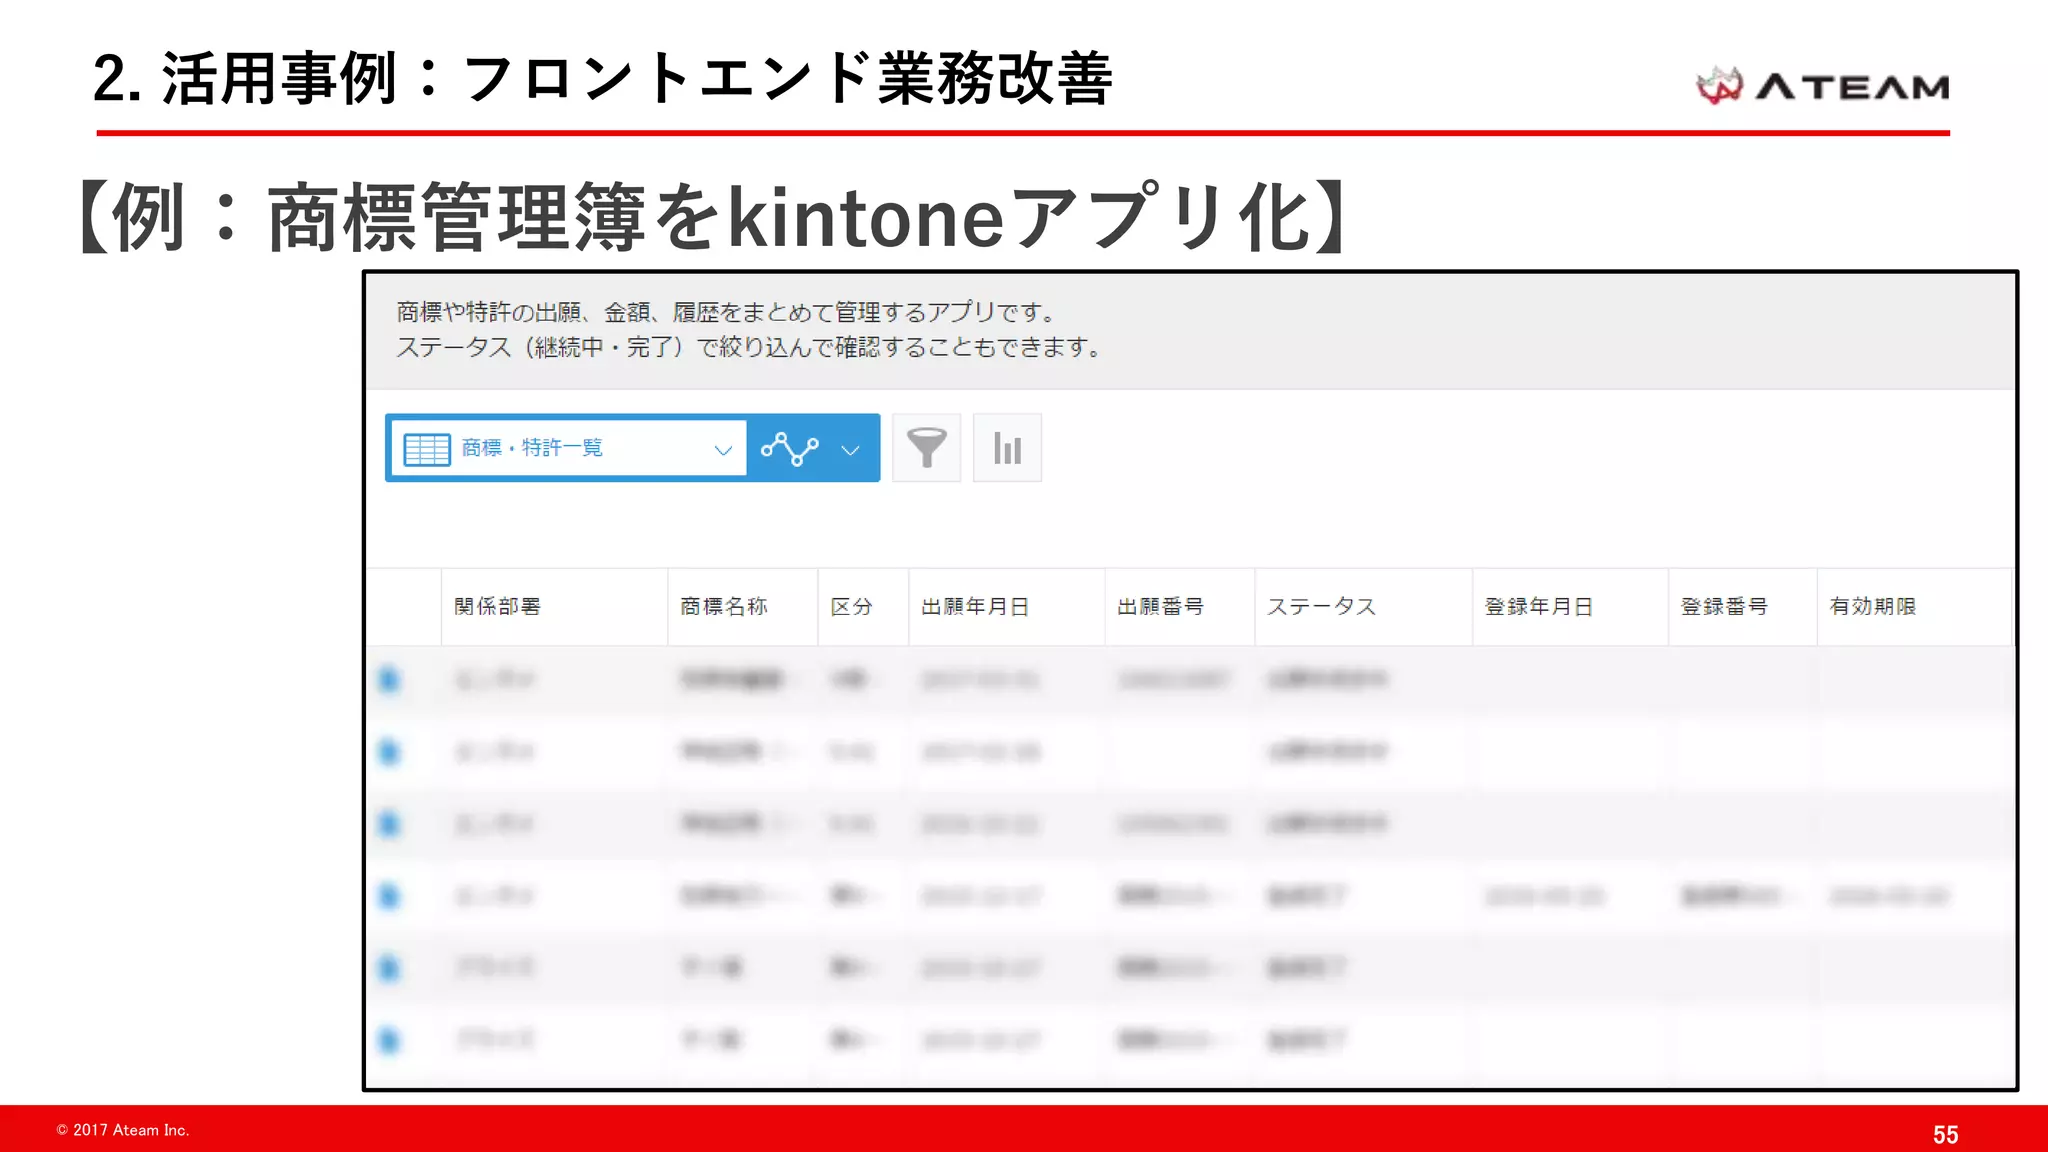Click the graph line chart icon
Viewport: 2048px width, 1152px height.
[x=790, y=448]
